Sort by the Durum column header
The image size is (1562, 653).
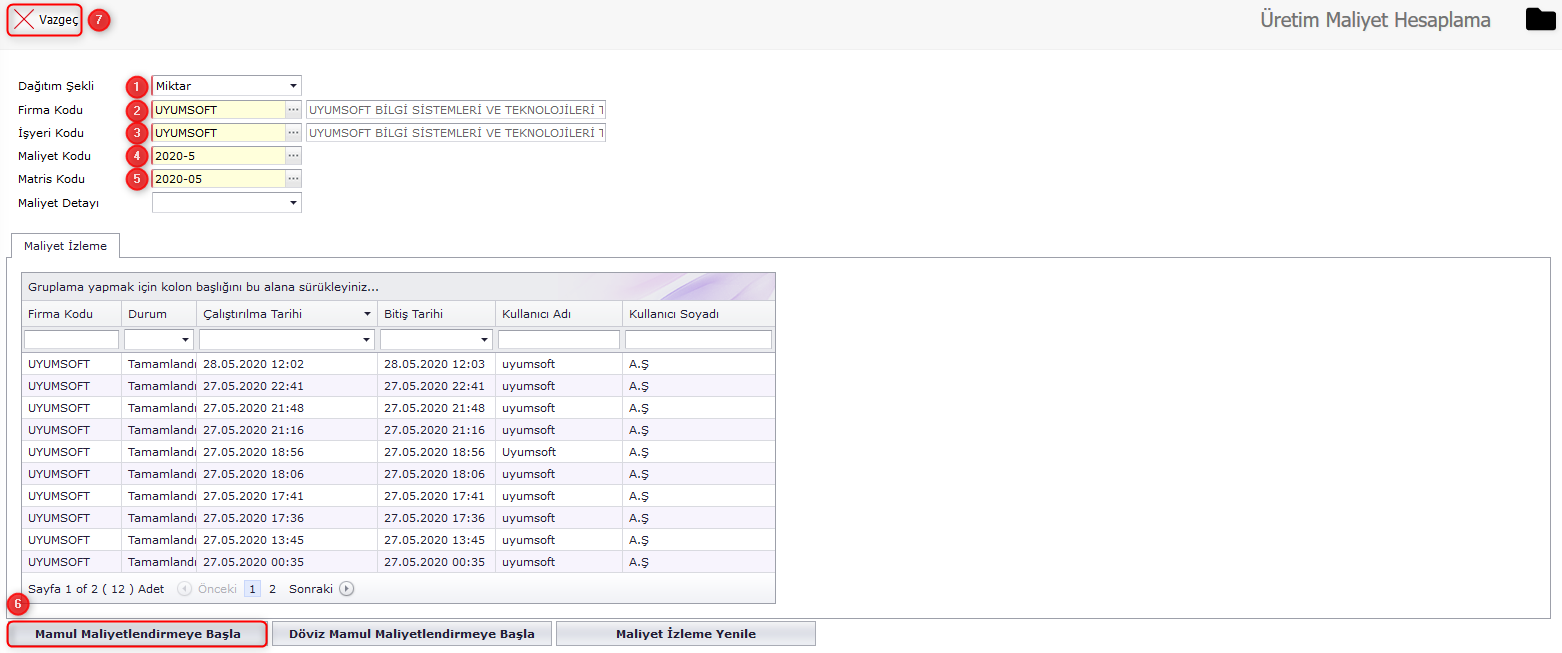click(x=159, y=314)
